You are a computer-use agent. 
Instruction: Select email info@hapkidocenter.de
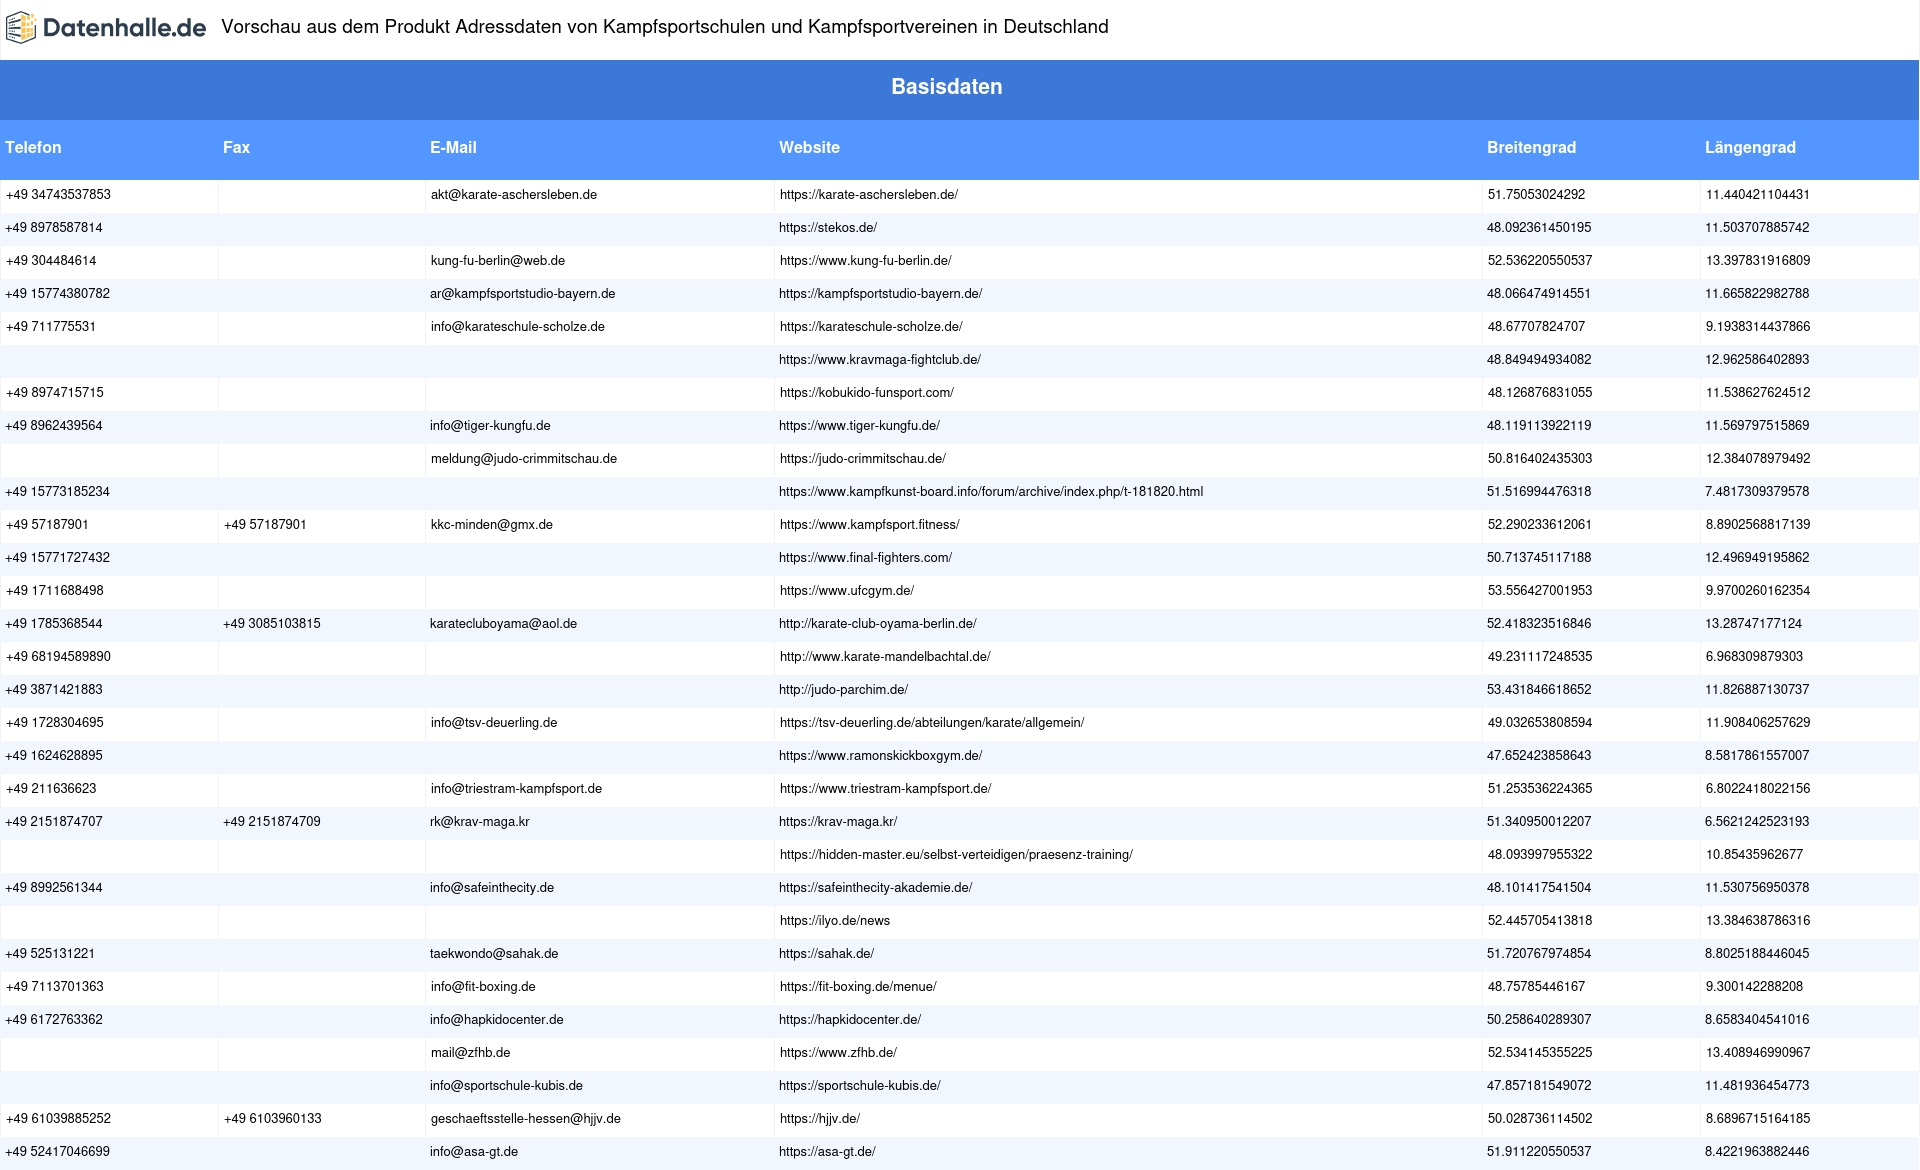497,1020
